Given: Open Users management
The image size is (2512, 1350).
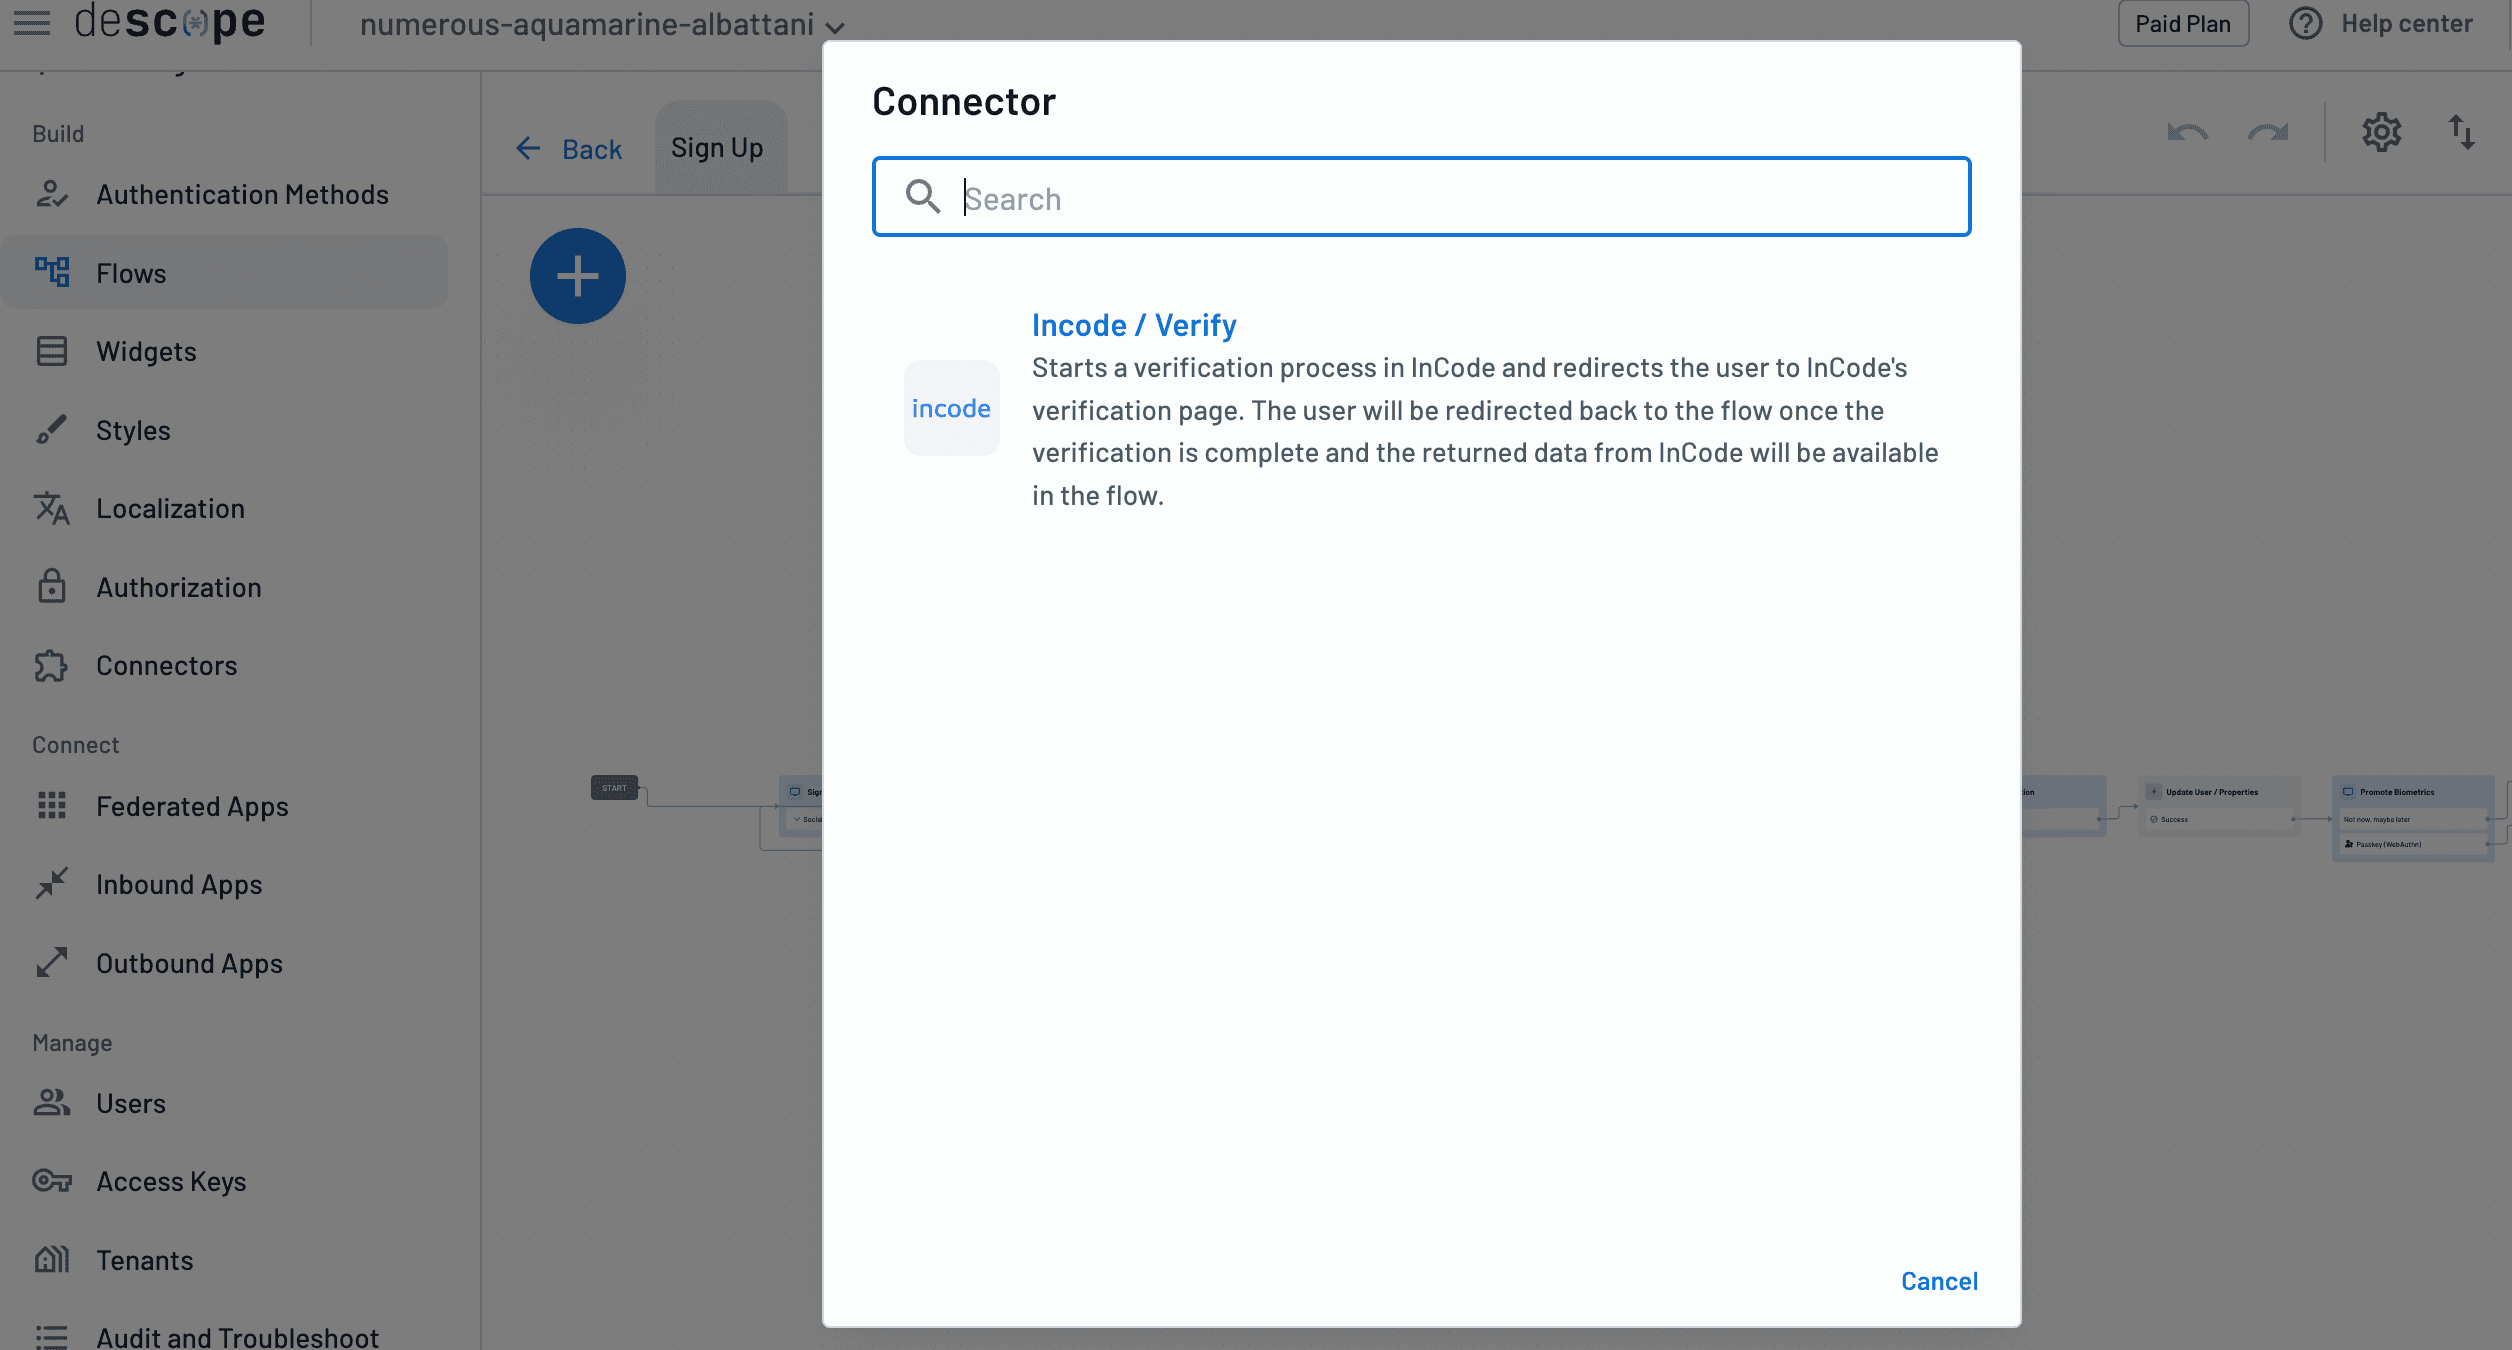Looking at the screenshot, I should (131, 1103).
